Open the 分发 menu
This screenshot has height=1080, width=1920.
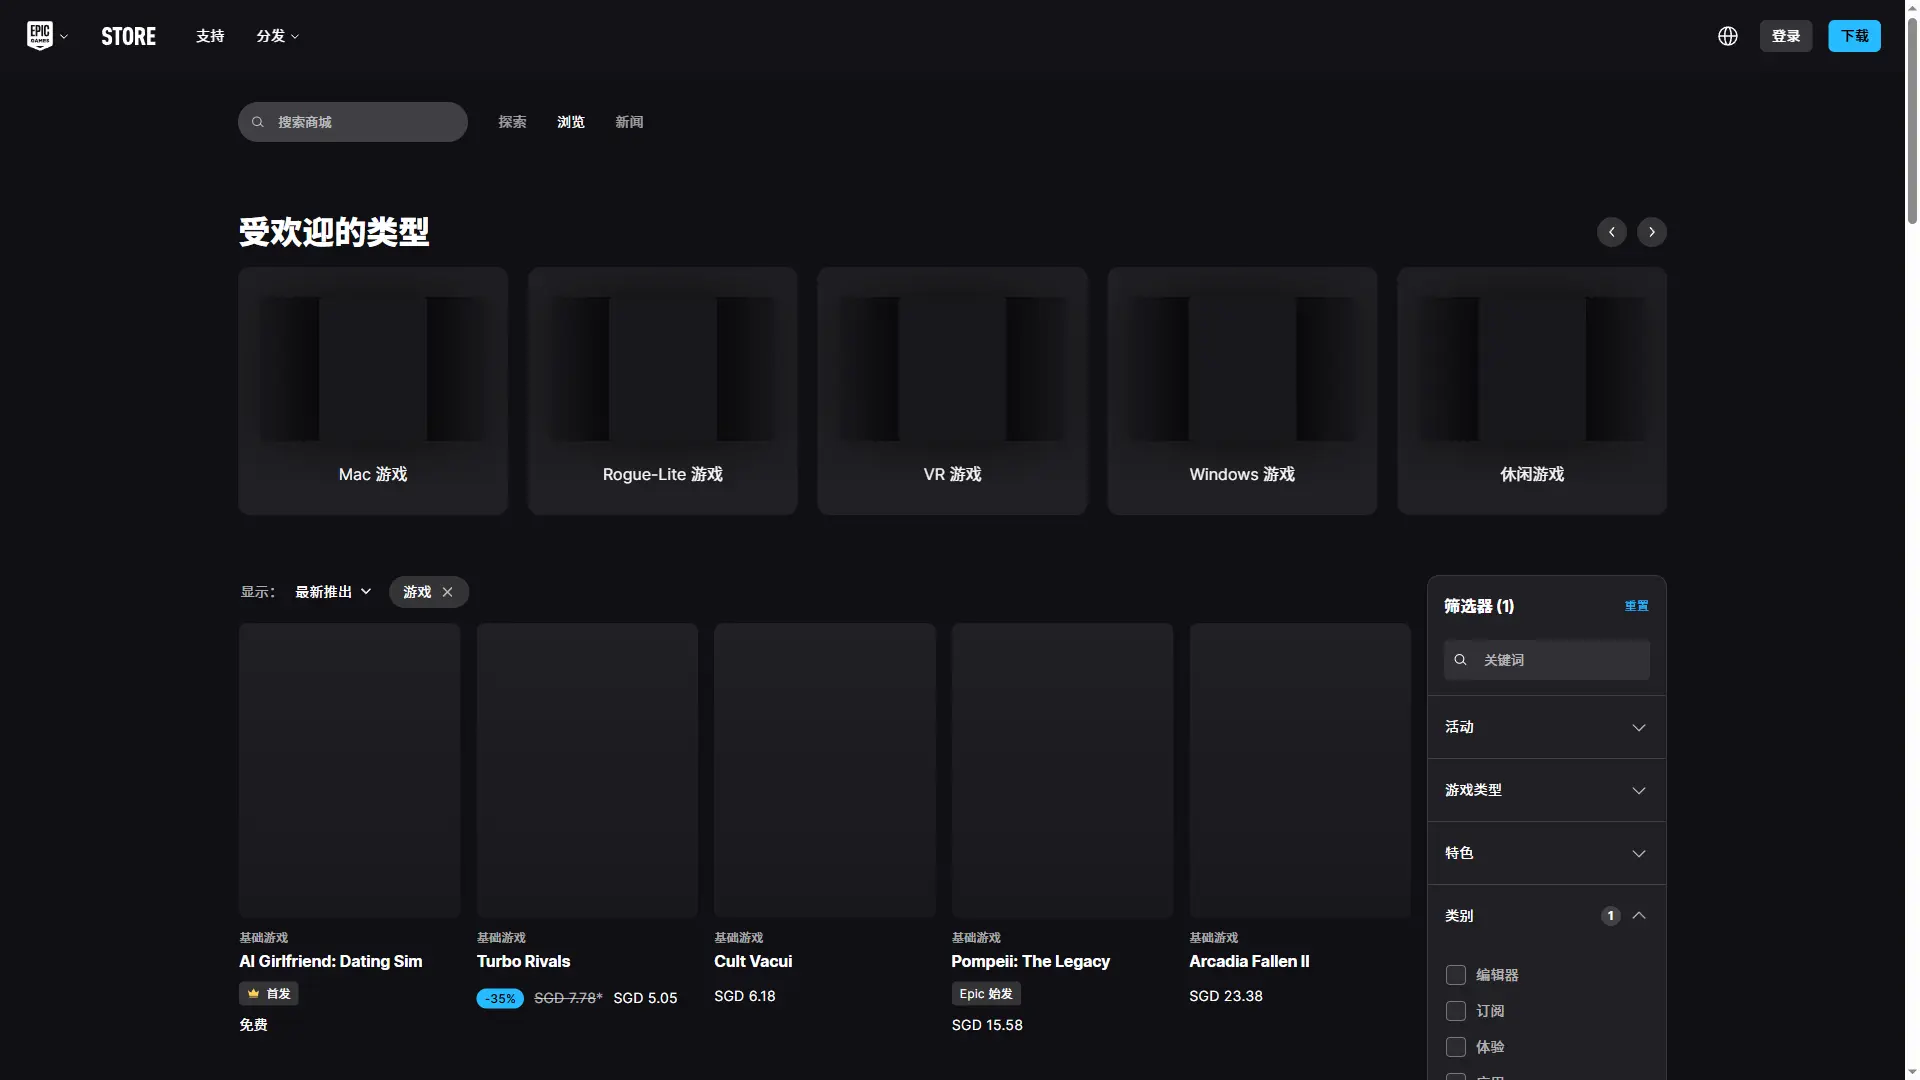pos(277,36)
